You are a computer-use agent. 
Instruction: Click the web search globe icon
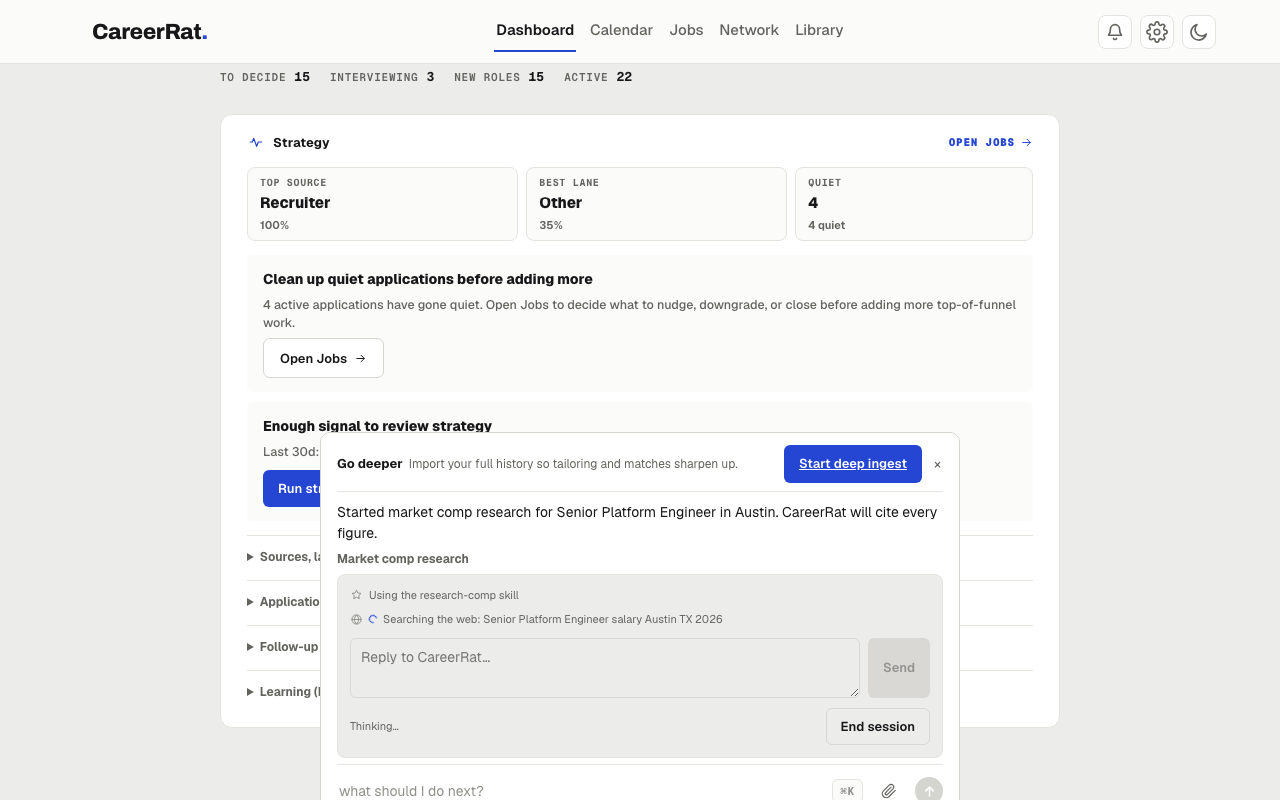pyautogui.click(x=356, y=619)
